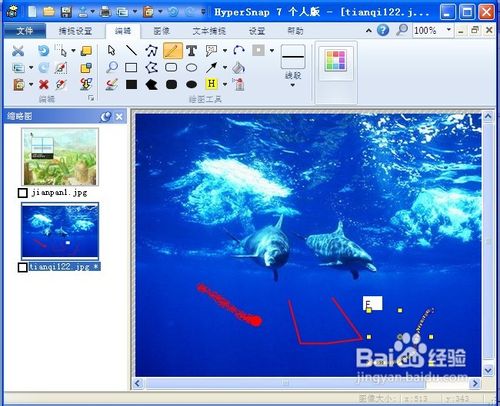Click the Undo arrow in the ribbon edit group

(x=43, y=51)
